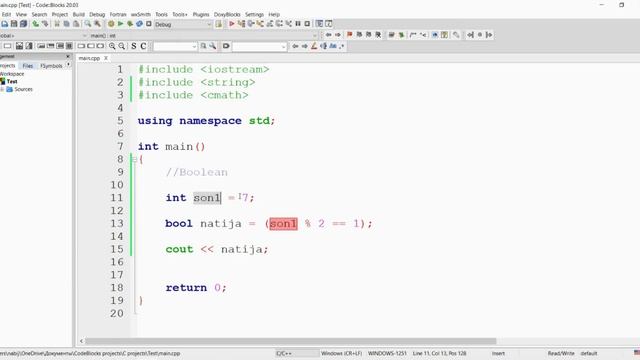Click the Jump back arrow icon

tap(328, 35)
